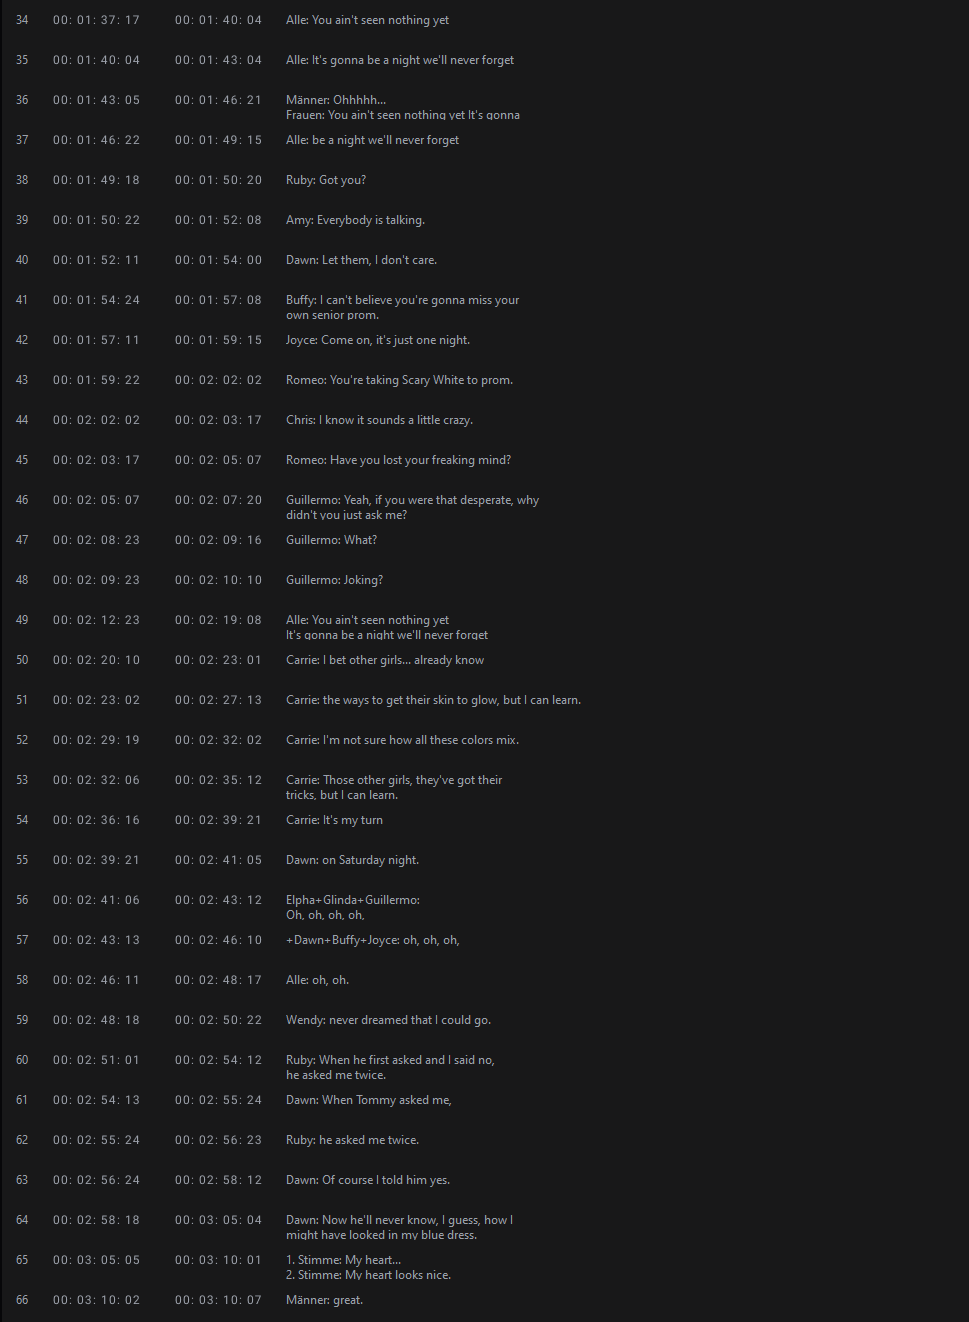969x1322 pixels.
Task: Click the end timecode 00:02:03:17
Action: click(x=218, y=420)
